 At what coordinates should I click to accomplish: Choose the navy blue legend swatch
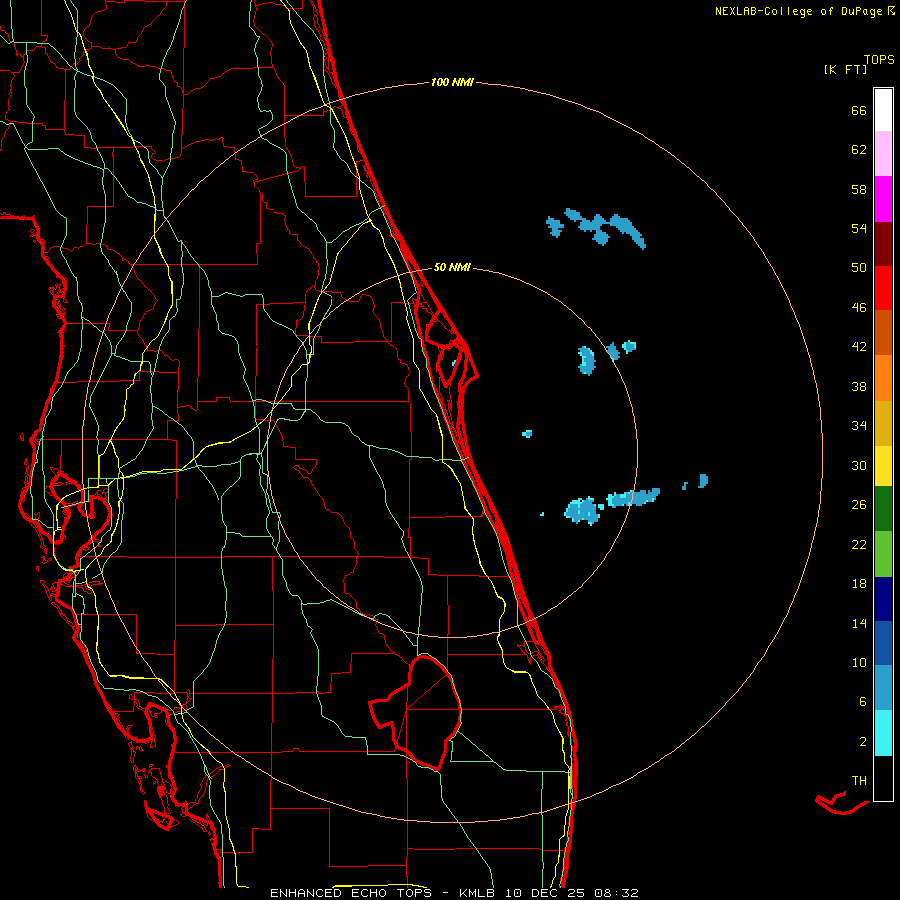pyautogui.click(x=883, y=599)
